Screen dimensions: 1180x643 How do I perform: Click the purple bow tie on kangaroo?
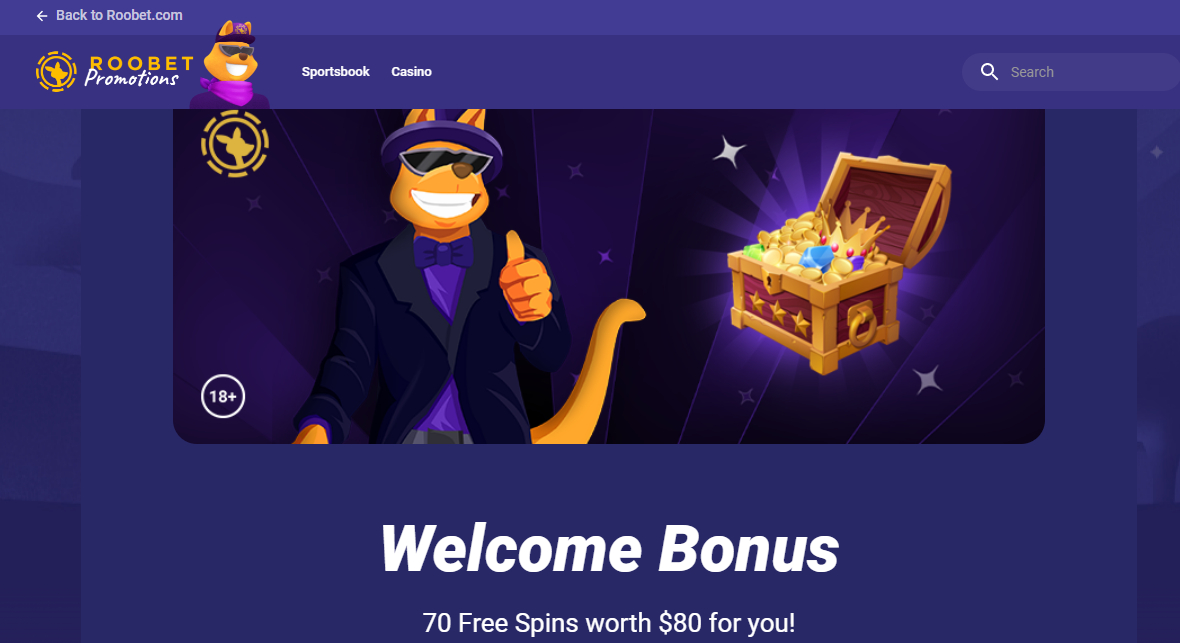442,251
